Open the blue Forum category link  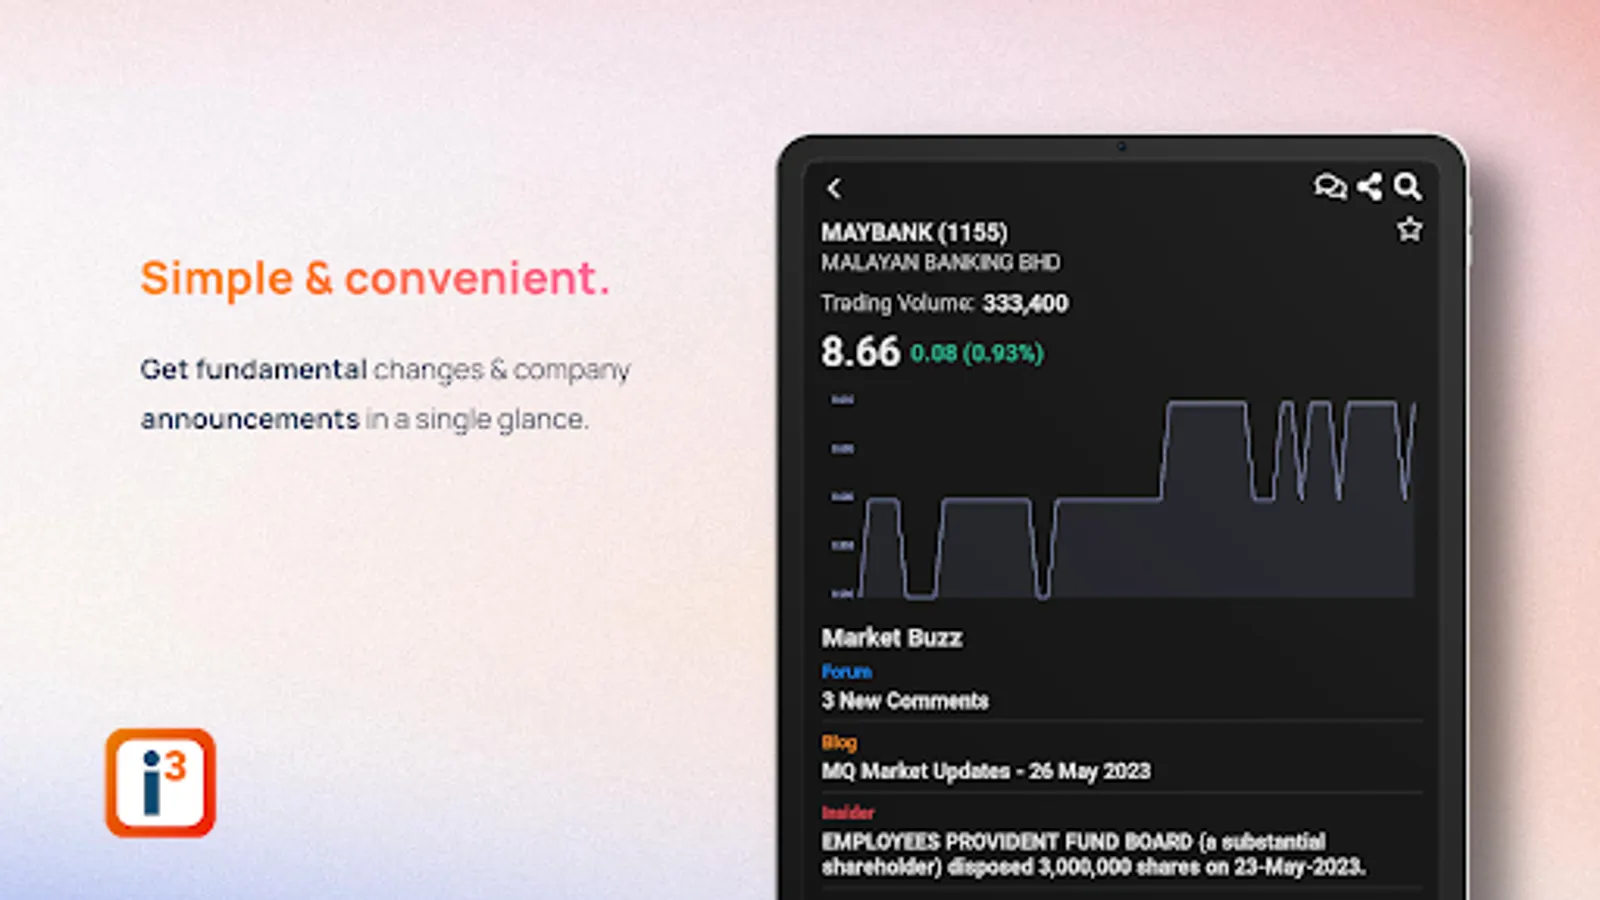(846, 672)
